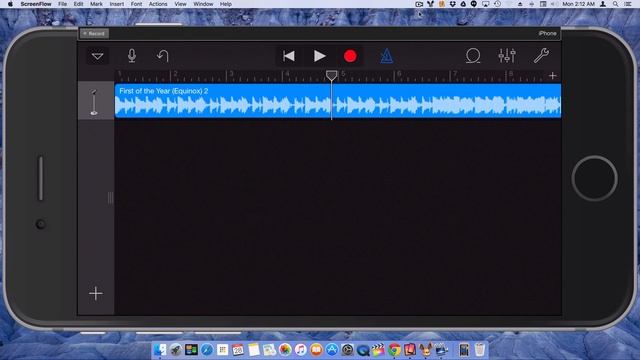Add song section with ruler plus button
This screenshot has width=640, height=360.
tap(552, 76)
